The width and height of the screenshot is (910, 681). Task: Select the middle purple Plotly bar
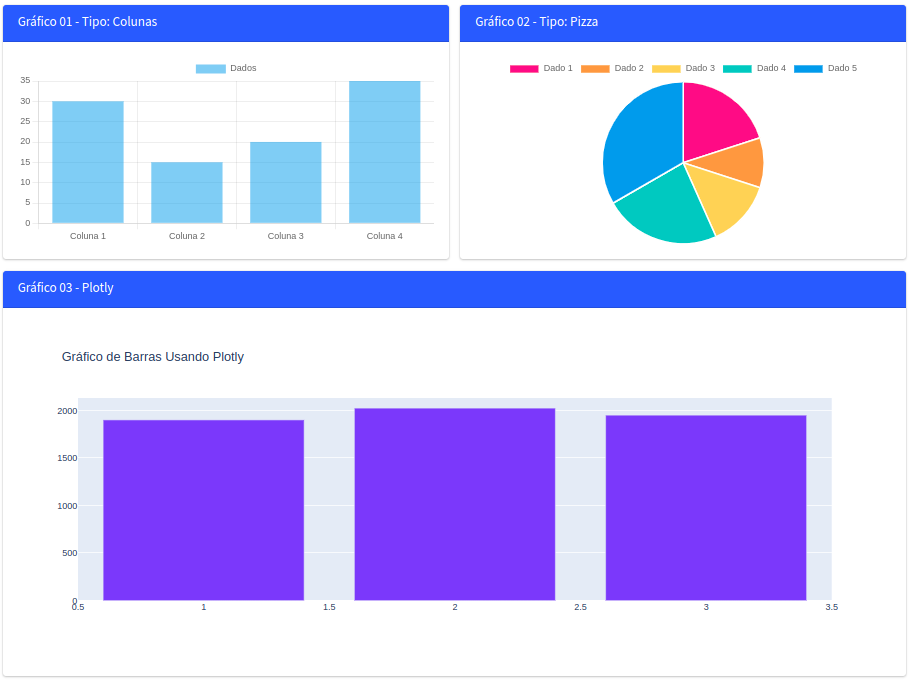tap(454, 504)
